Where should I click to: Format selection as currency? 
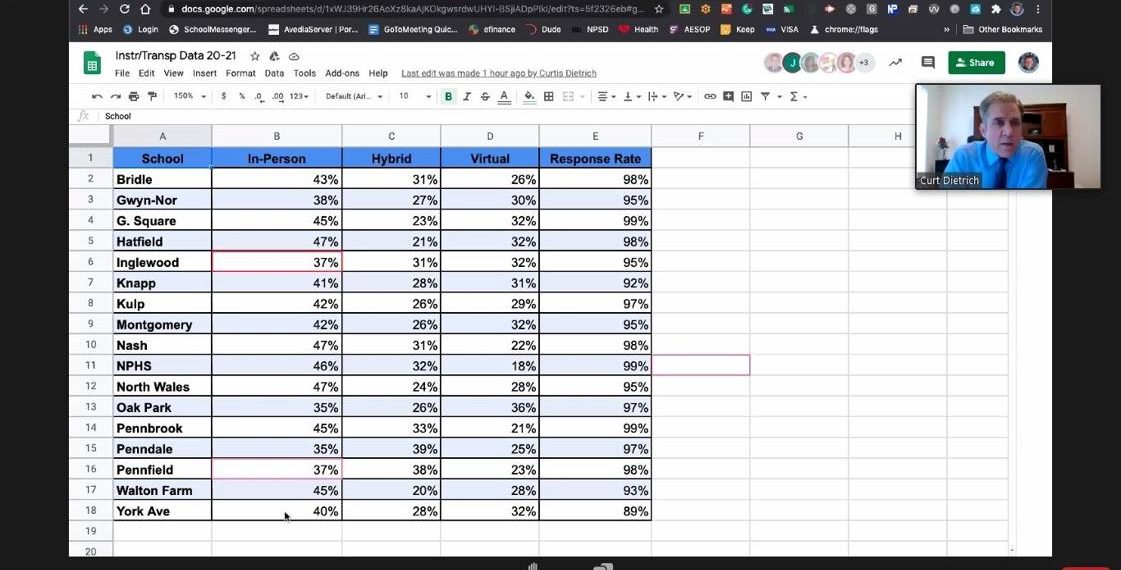pyautogui.click(x=224, y=97)
